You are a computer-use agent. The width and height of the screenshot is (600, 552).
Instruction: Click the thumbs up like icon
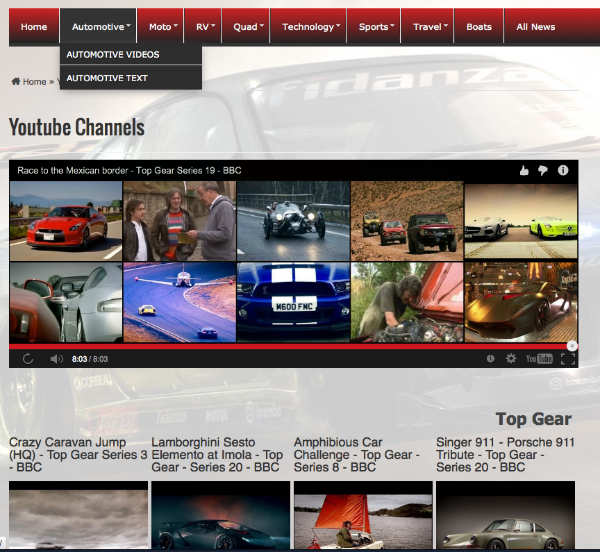pyautogui.click(x=524, y=170)
